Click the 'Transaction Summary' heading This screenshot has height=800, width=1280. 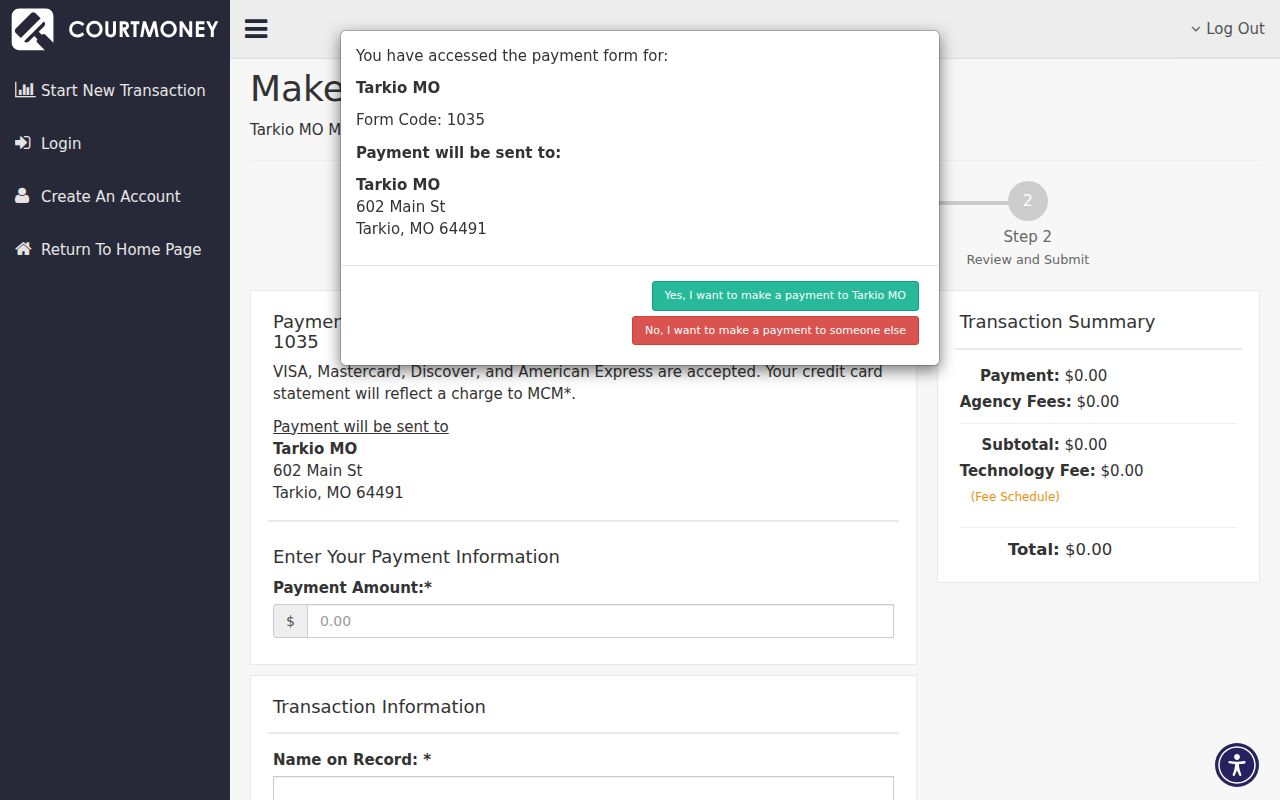point(1057,322)
